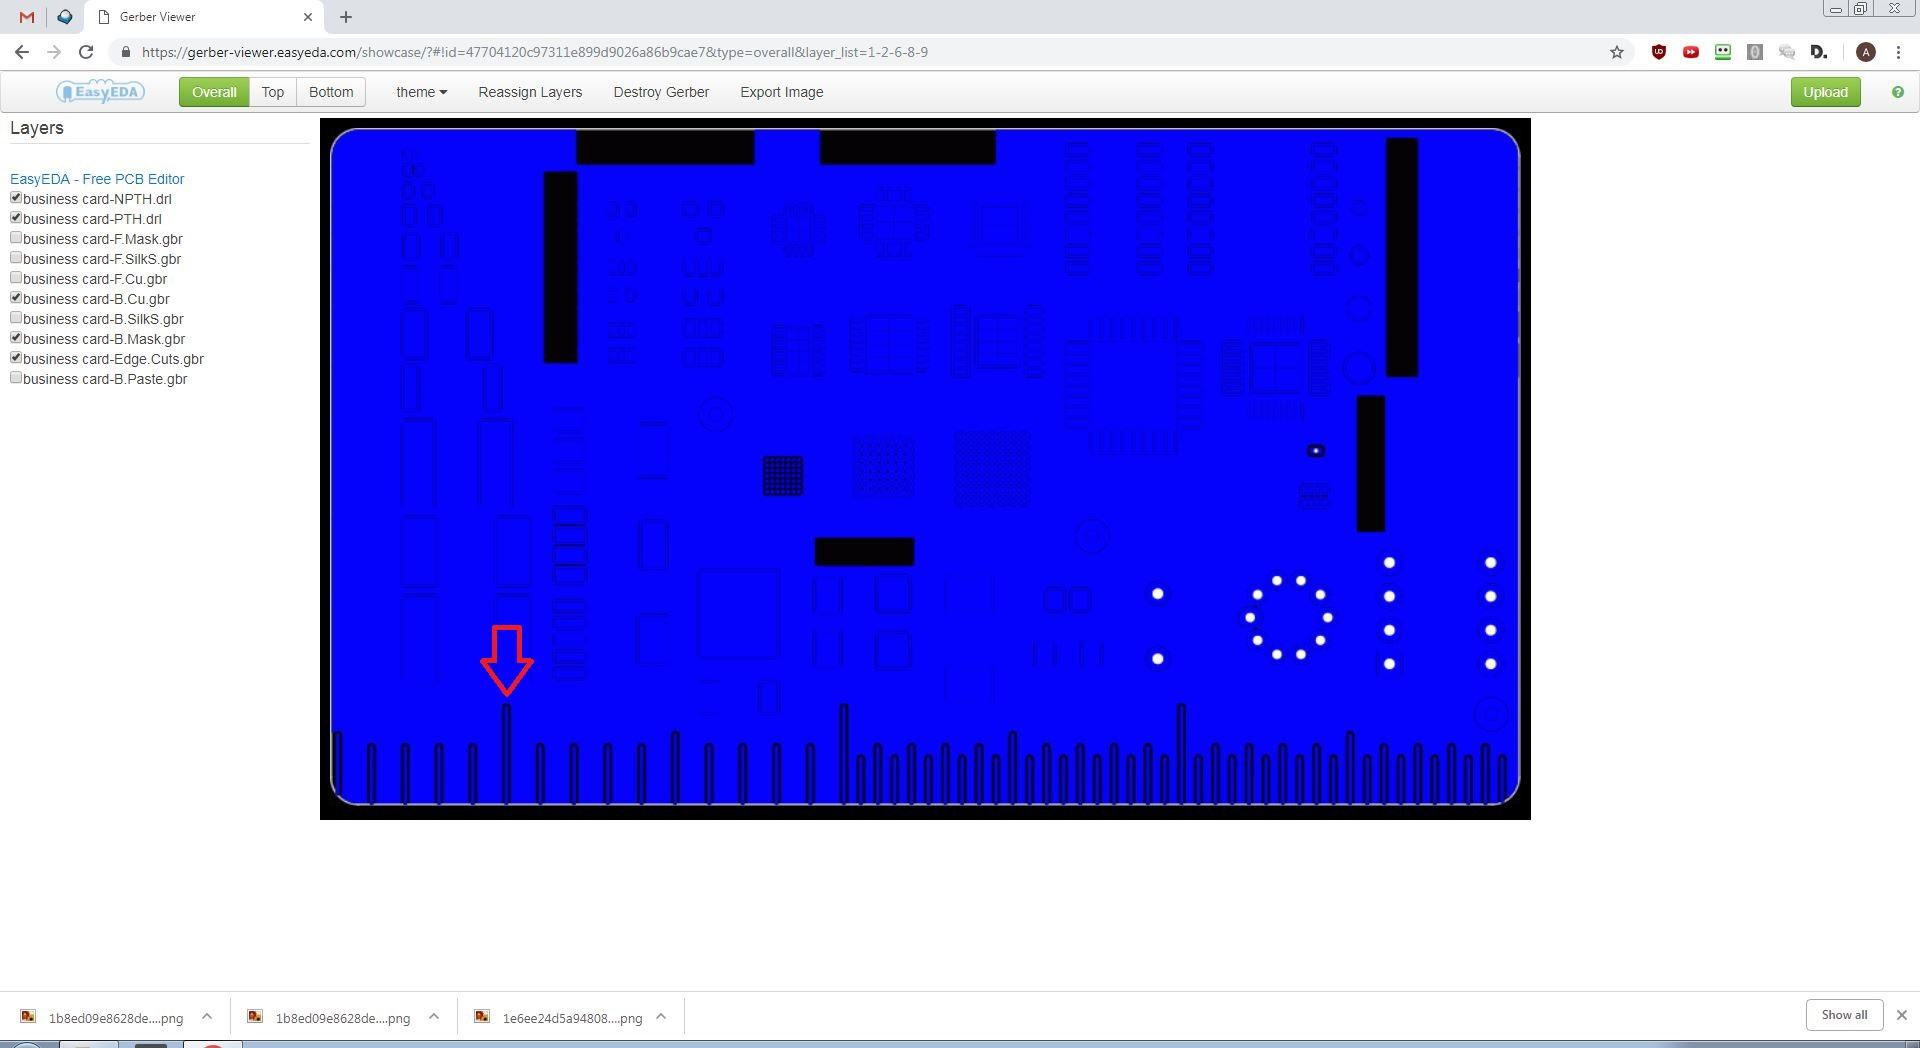Expand options for second downloaded png
This screenshot has width=1920, height=1048.
[433, 1016]
